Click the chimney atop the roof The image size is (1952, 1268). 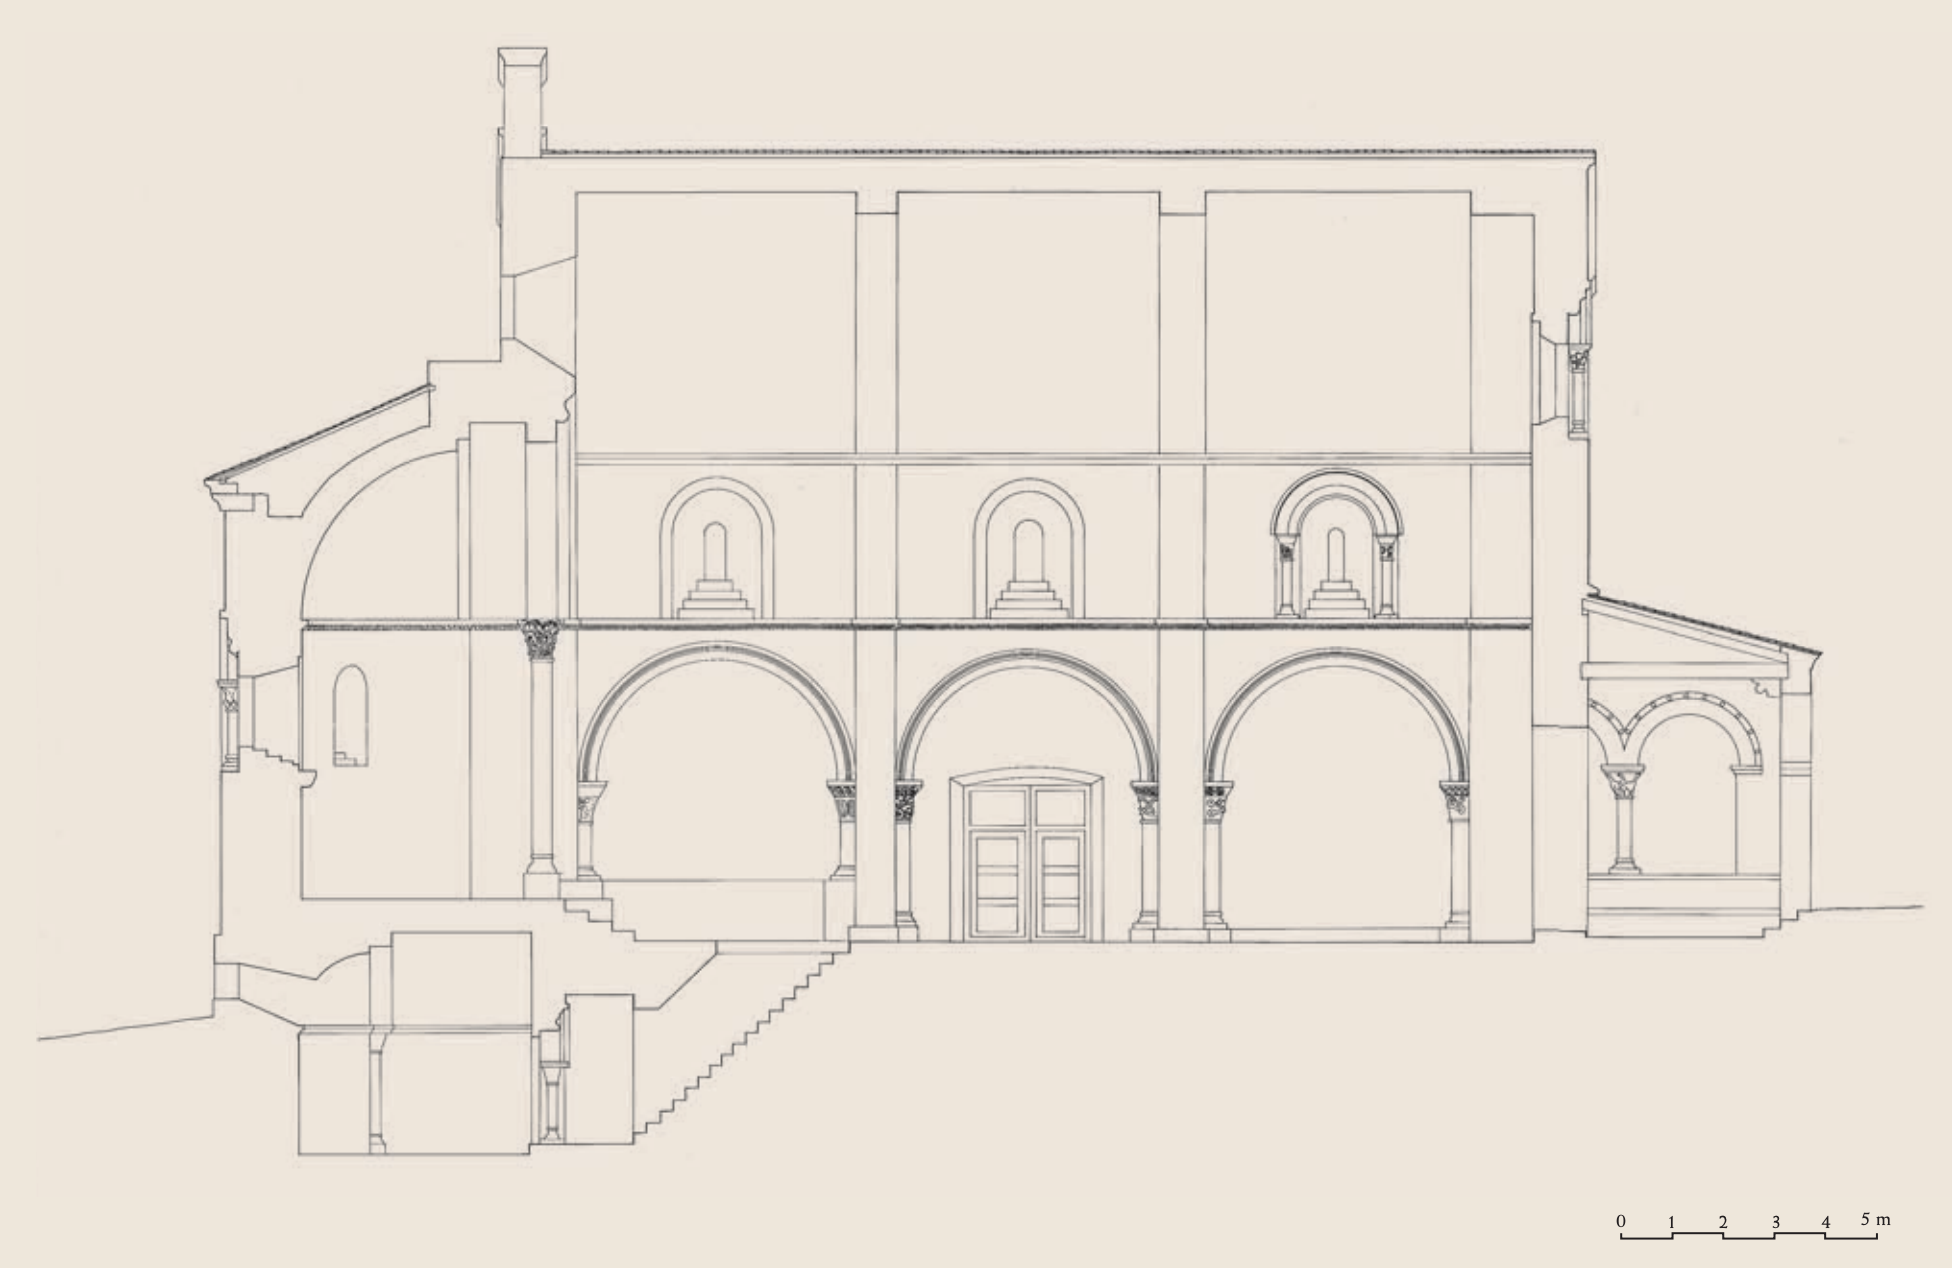[522, 102]
